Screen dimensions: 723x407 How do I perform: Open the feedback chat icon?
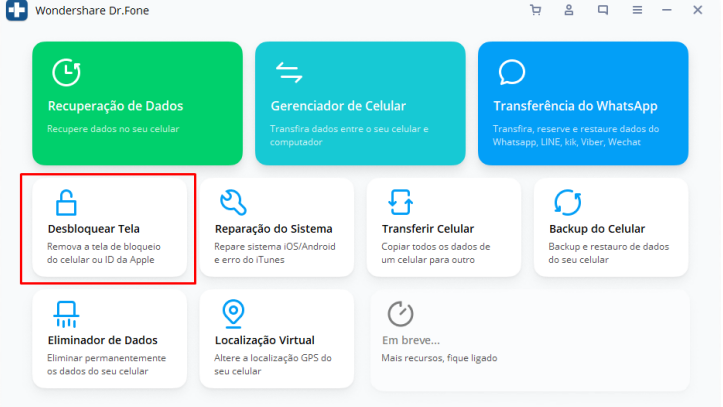pyautogui.click(x=603, y=10)
